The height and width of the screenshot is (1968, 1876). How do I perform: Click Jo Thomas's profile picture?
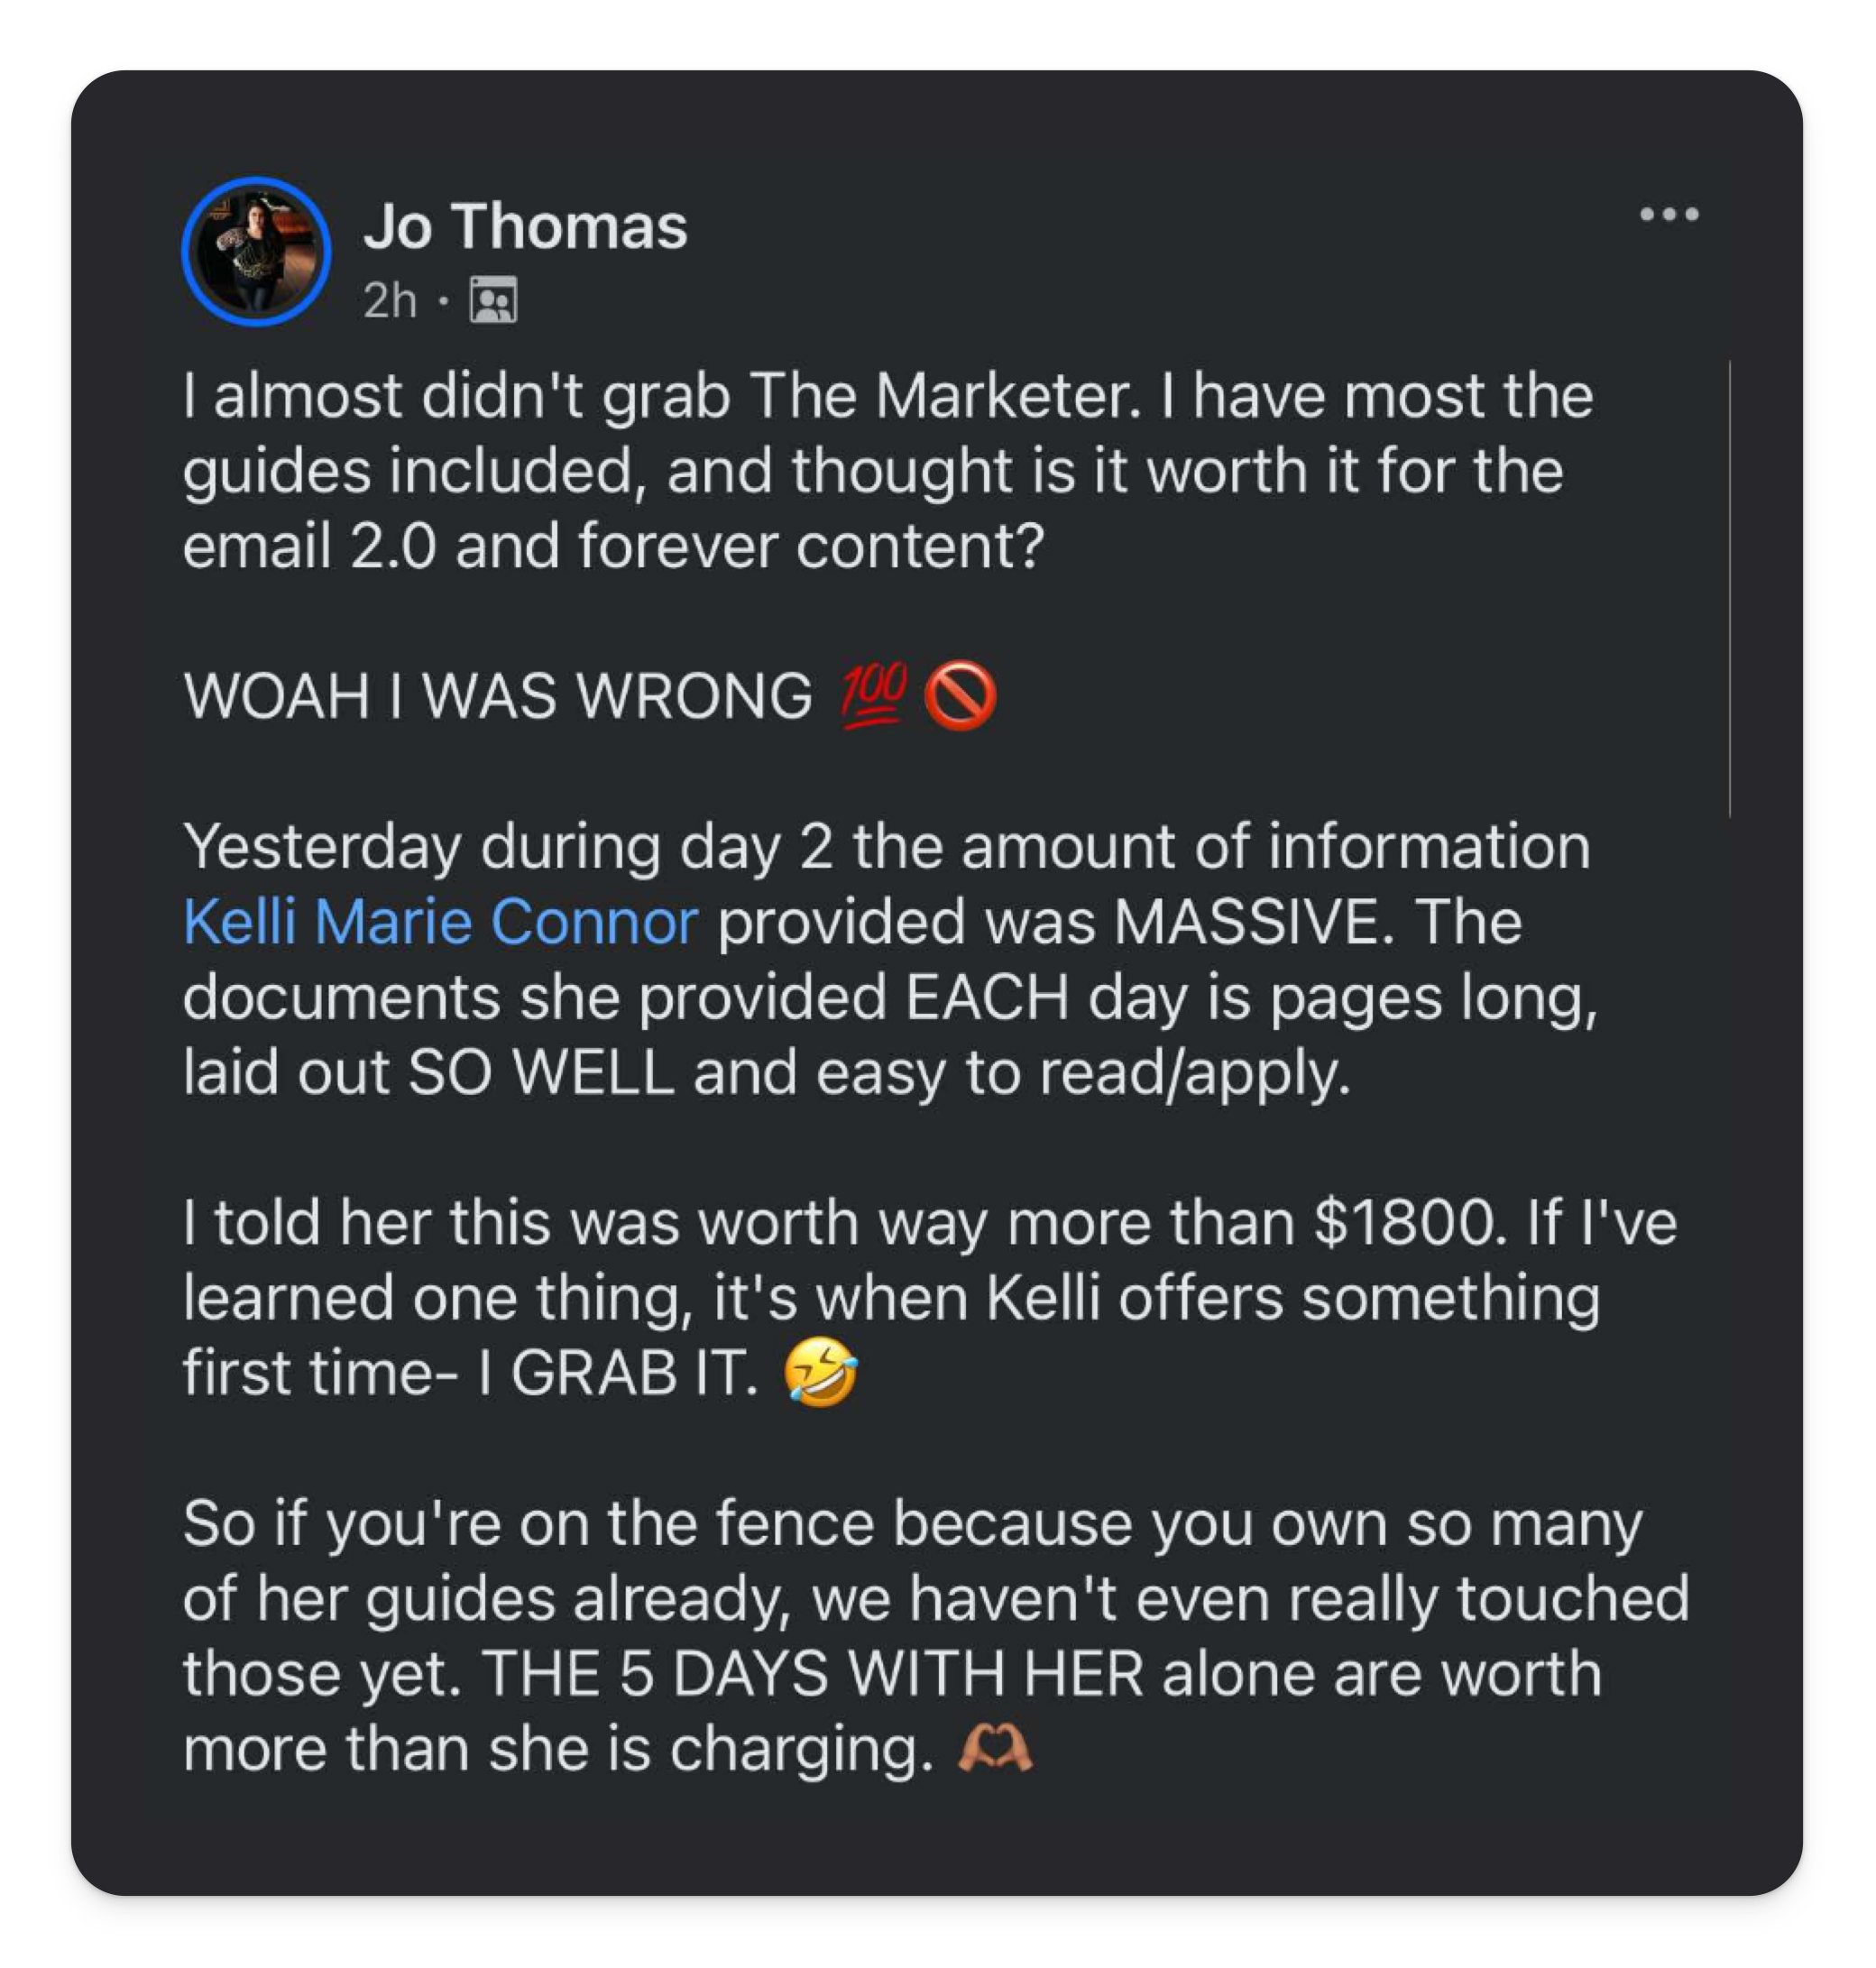point(256,252)
